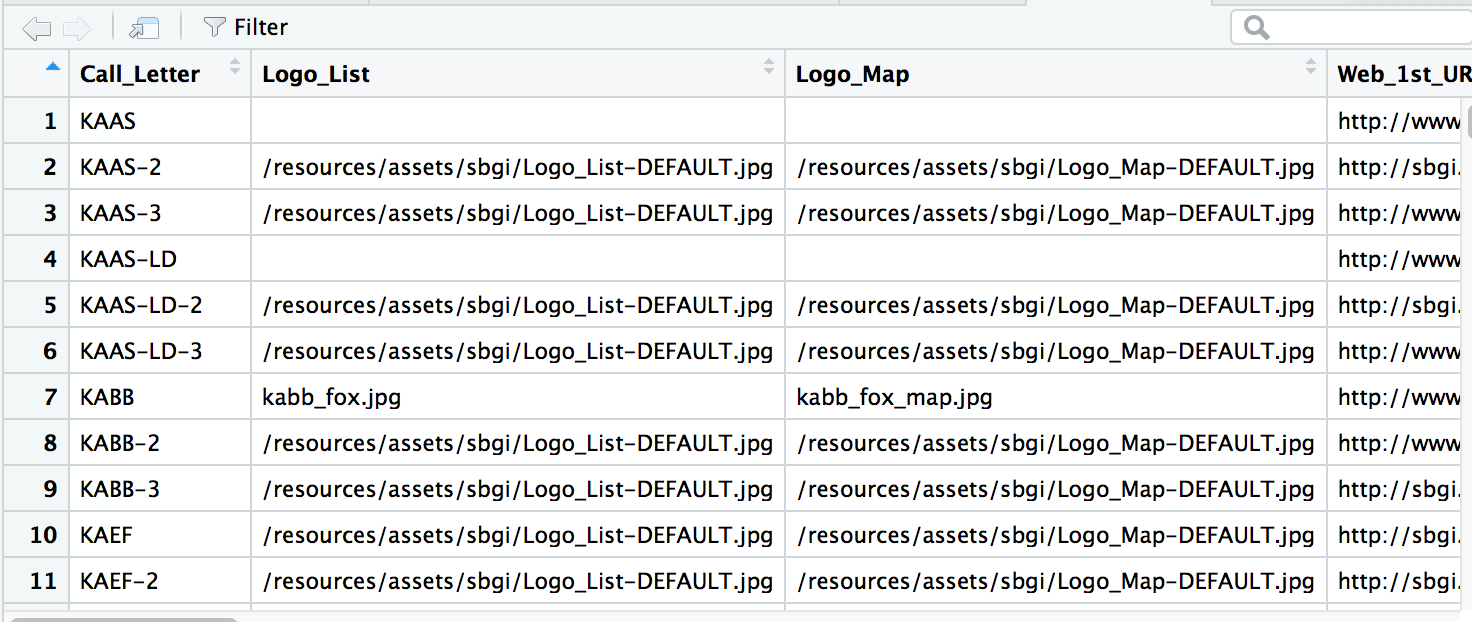Screen dimensions: 1472x622
Task: Open data viewer in new window
Action: pos(145,28)
